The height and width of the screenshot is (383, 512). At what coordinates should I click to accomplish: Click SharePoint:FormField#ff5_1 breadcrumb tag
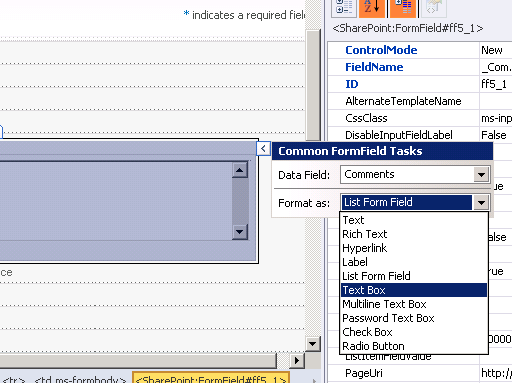[x=211, y=379]
